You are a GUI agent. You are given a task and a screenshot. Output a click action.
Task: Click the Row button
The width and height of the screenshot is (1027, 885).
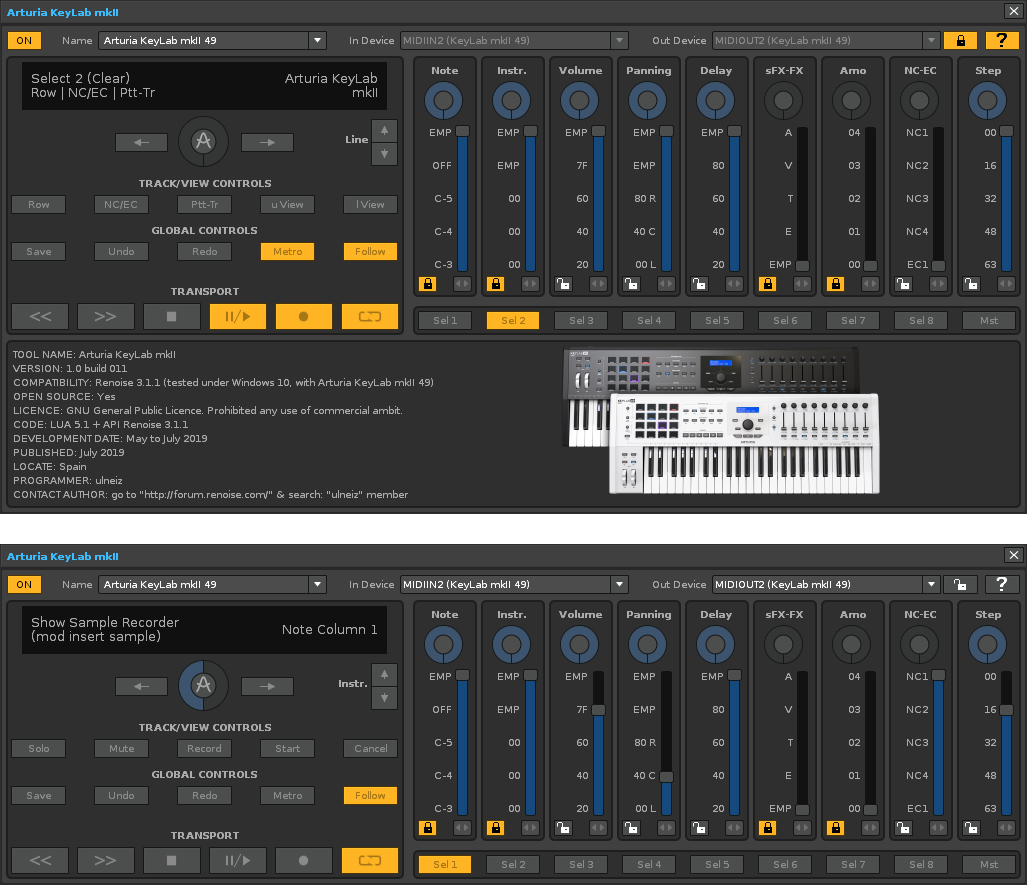[x=39, y=204]
